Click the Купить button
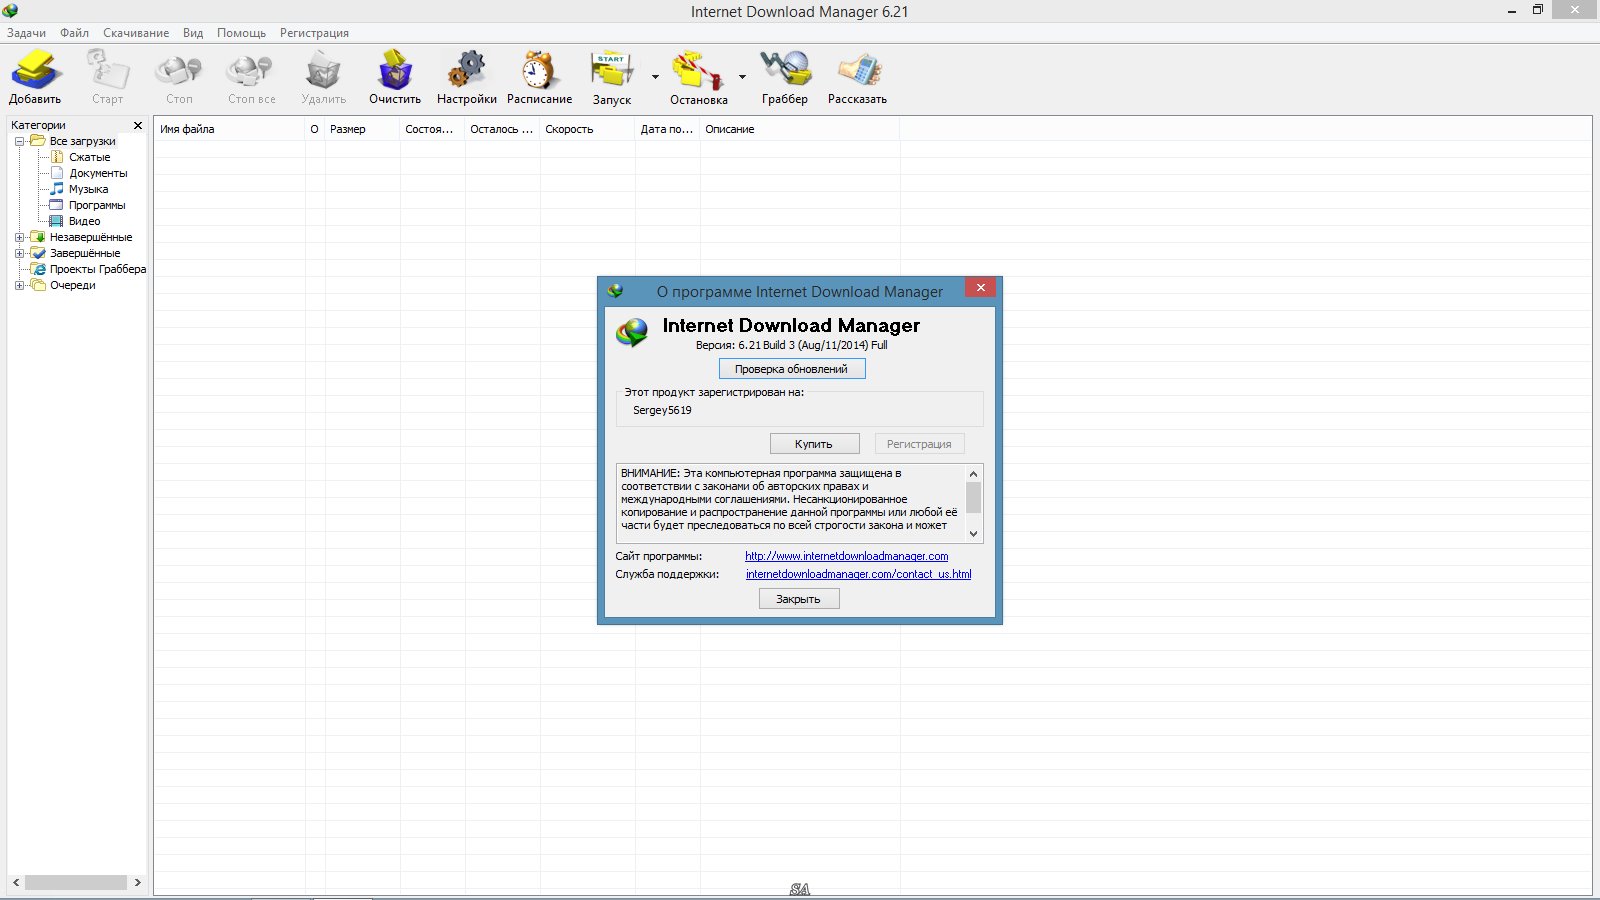 pyautogui.click(x=814, y=444)
